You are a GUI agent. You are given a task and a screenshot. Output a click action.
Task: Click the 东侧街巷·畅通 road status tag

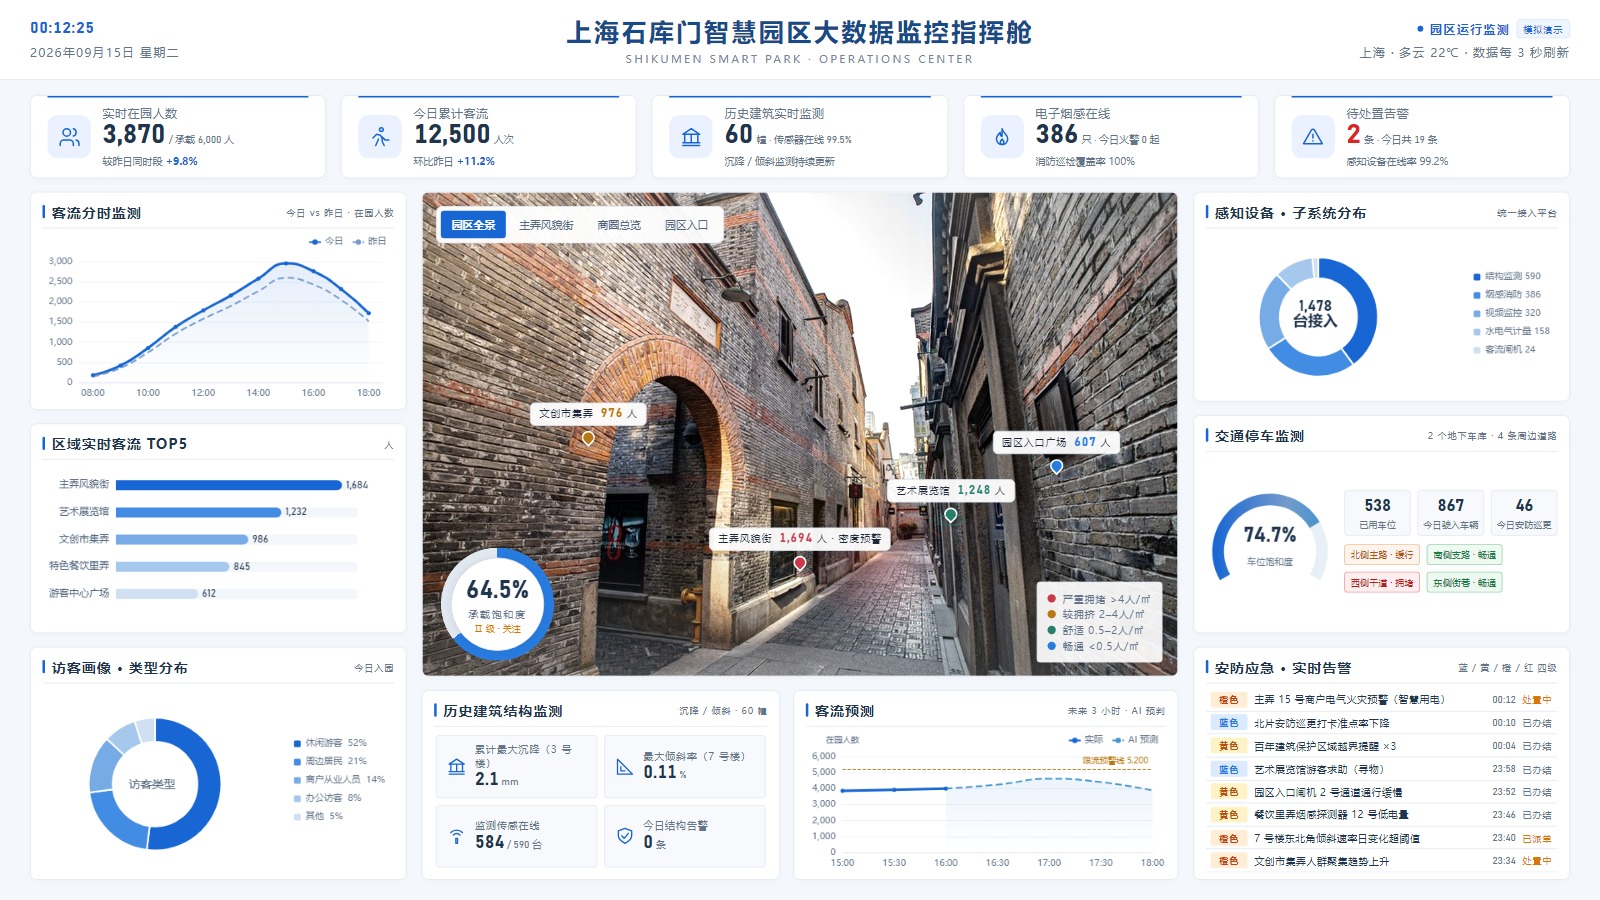[1464, 583]
